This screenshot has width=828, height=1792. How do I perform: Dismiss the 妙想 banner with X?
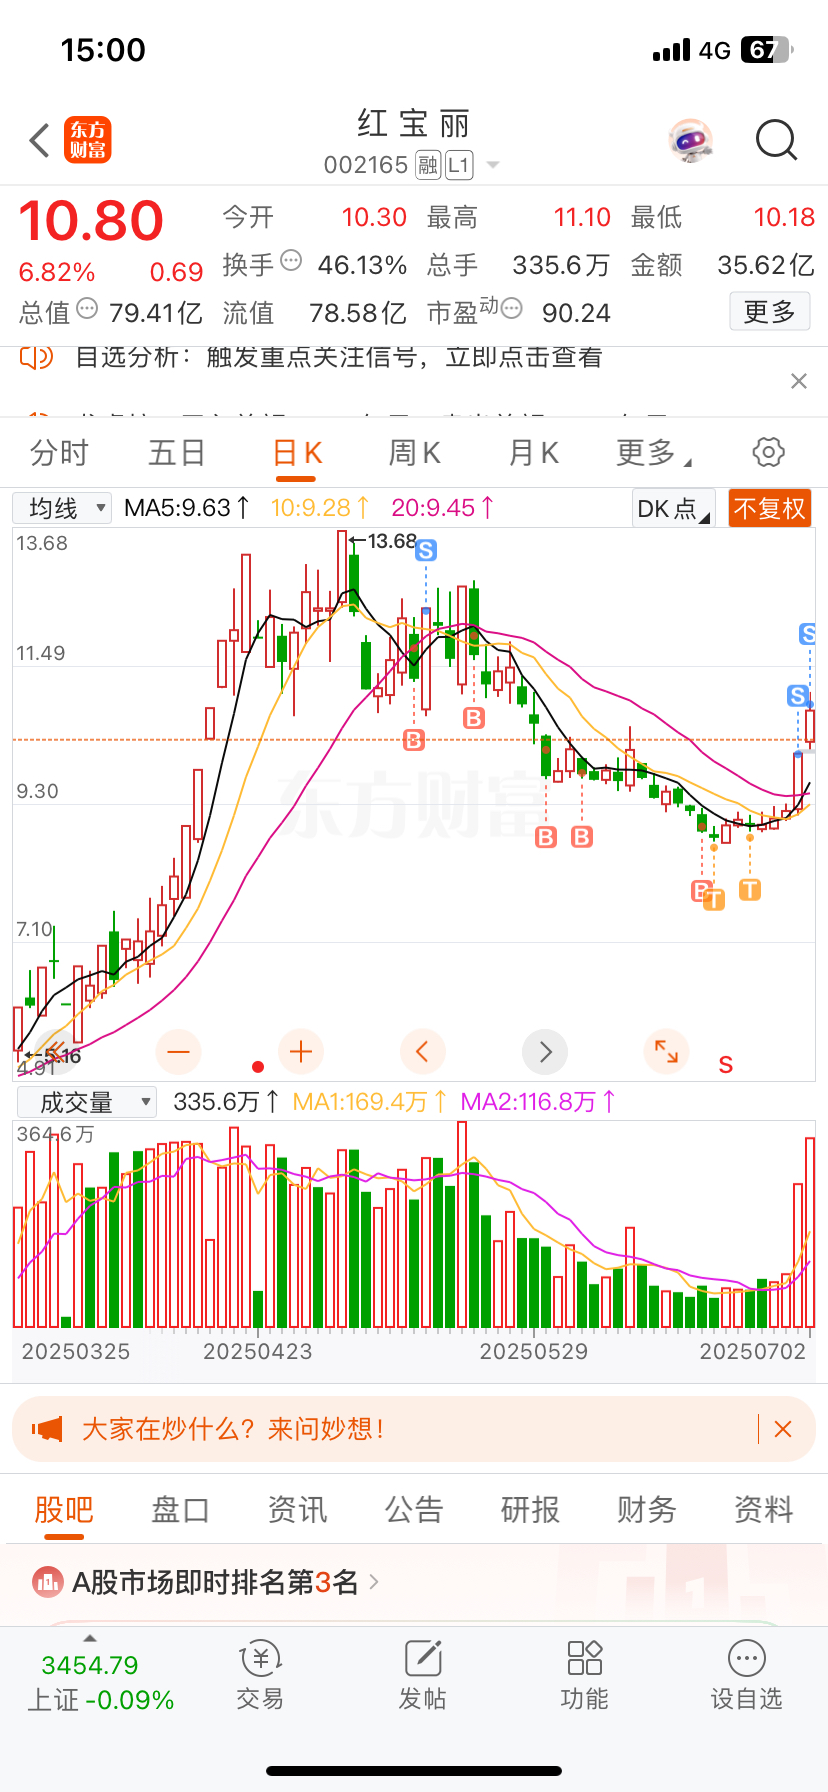(x=783, y=1429)
